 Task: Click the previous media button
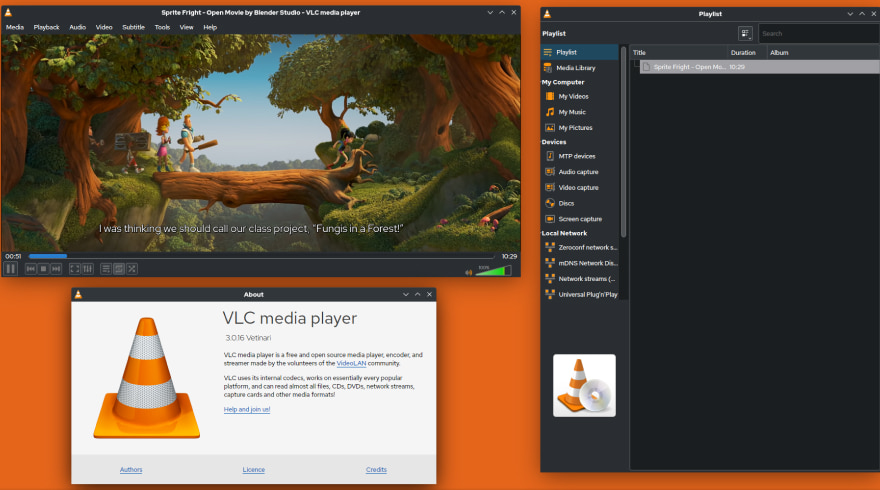[x=31, y=269]
